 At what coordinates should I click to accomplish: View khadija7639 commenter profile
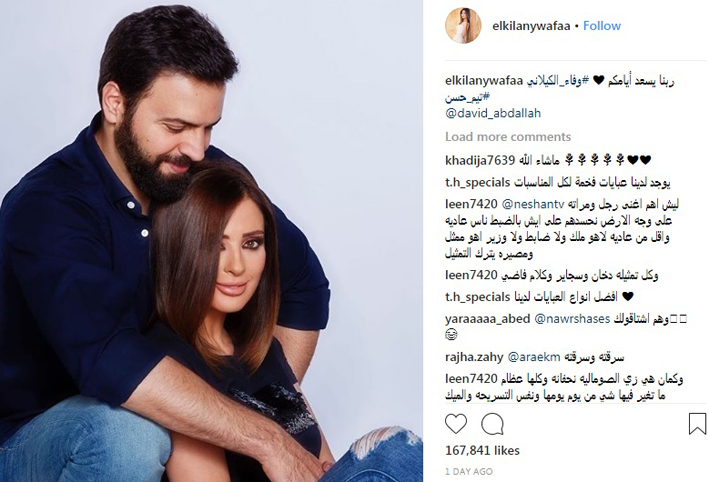click(x=480, y=160)
